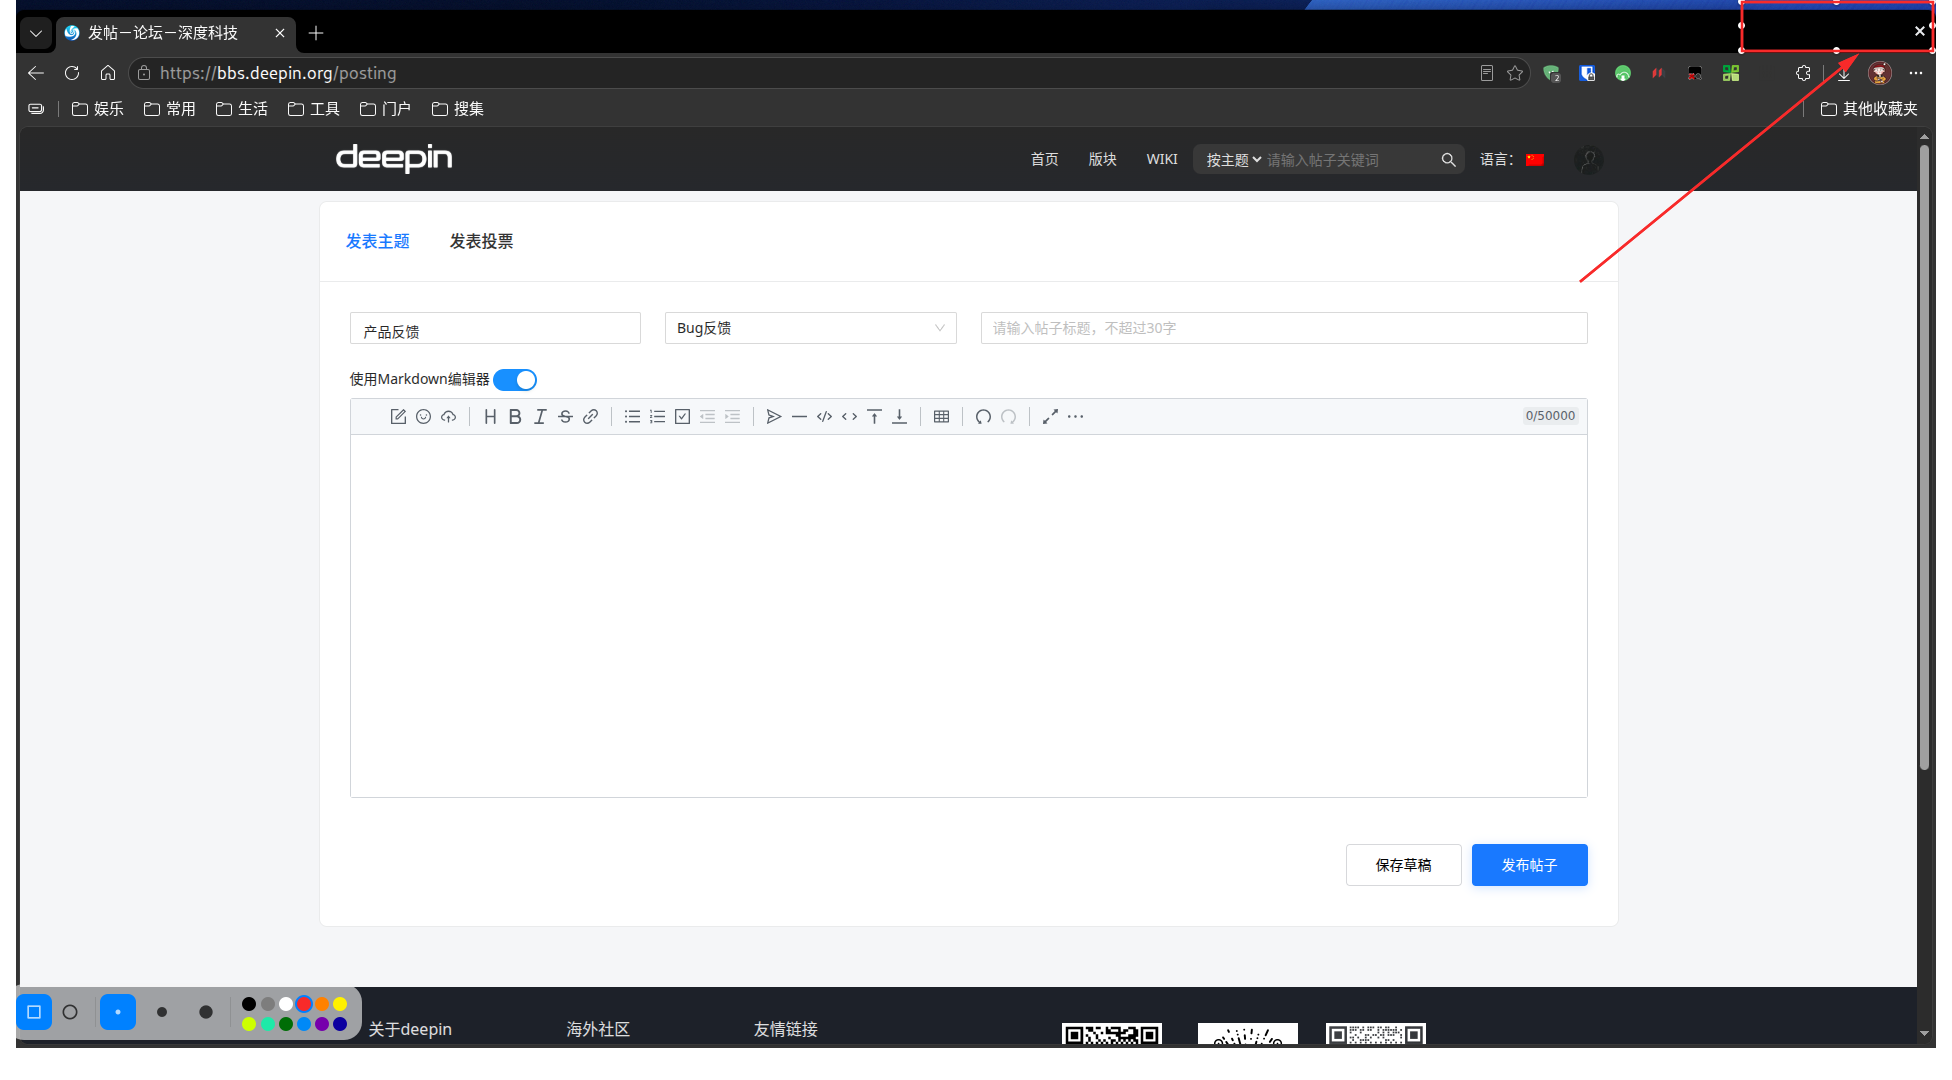Switch to the 发表投票 tab
The height and width of the screenshot is (1080, 1952).
(x=481, y=241)
